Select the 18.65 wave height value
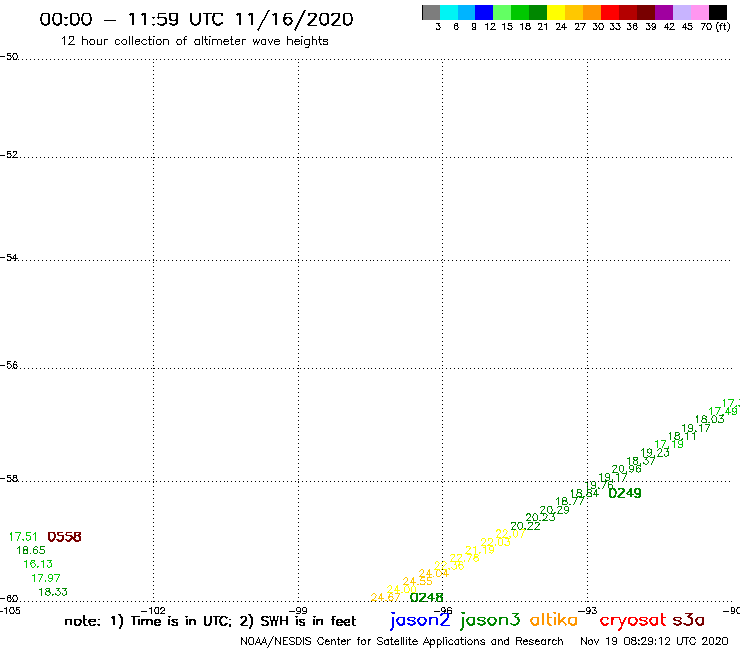The image size is (740, 650). pos(31,550)
